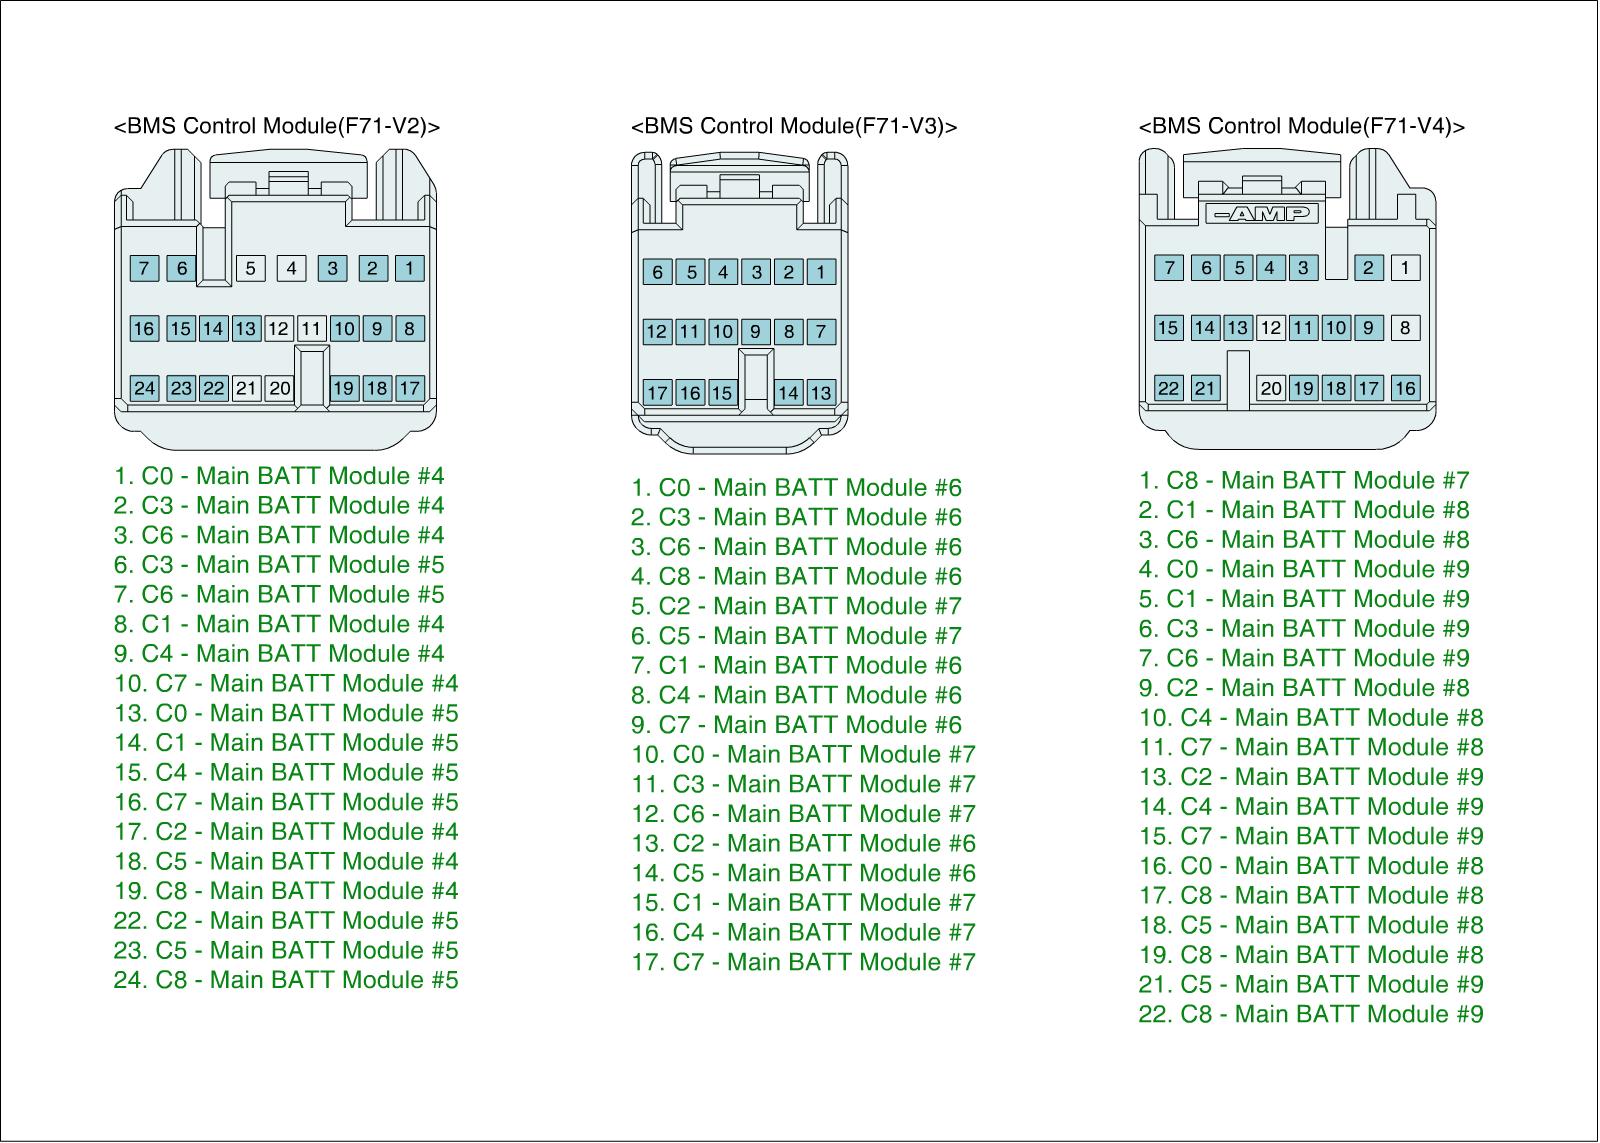Select the '22. C8 - Main BATT Module #9' line

(1311, 1014)
